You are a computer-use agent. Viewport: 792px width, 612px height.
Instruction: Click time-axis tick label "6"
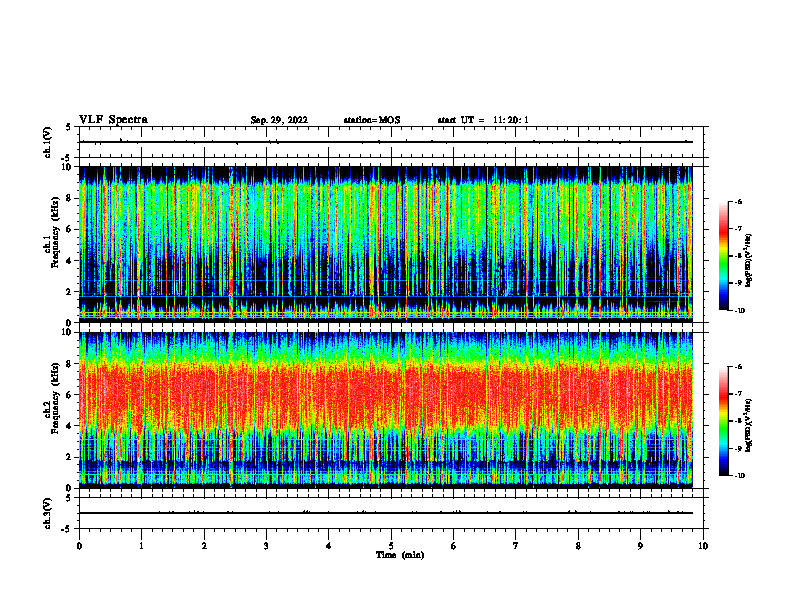[454, 546]
